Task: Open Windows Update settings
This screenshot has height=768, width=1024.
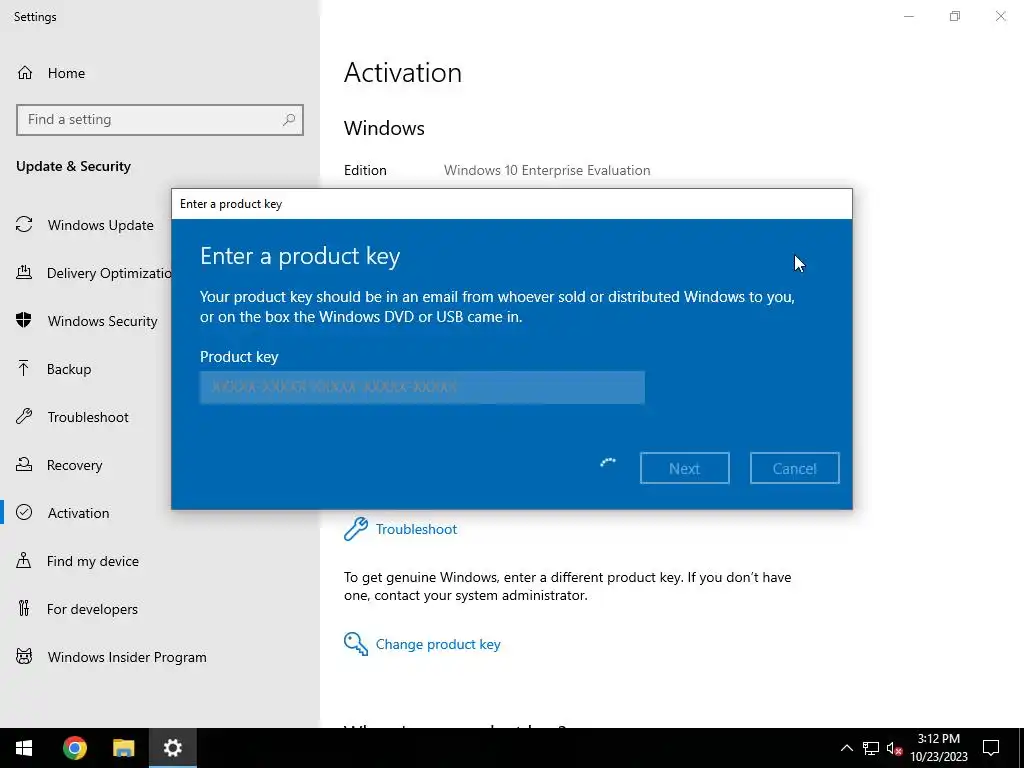Action: [101, 225]
